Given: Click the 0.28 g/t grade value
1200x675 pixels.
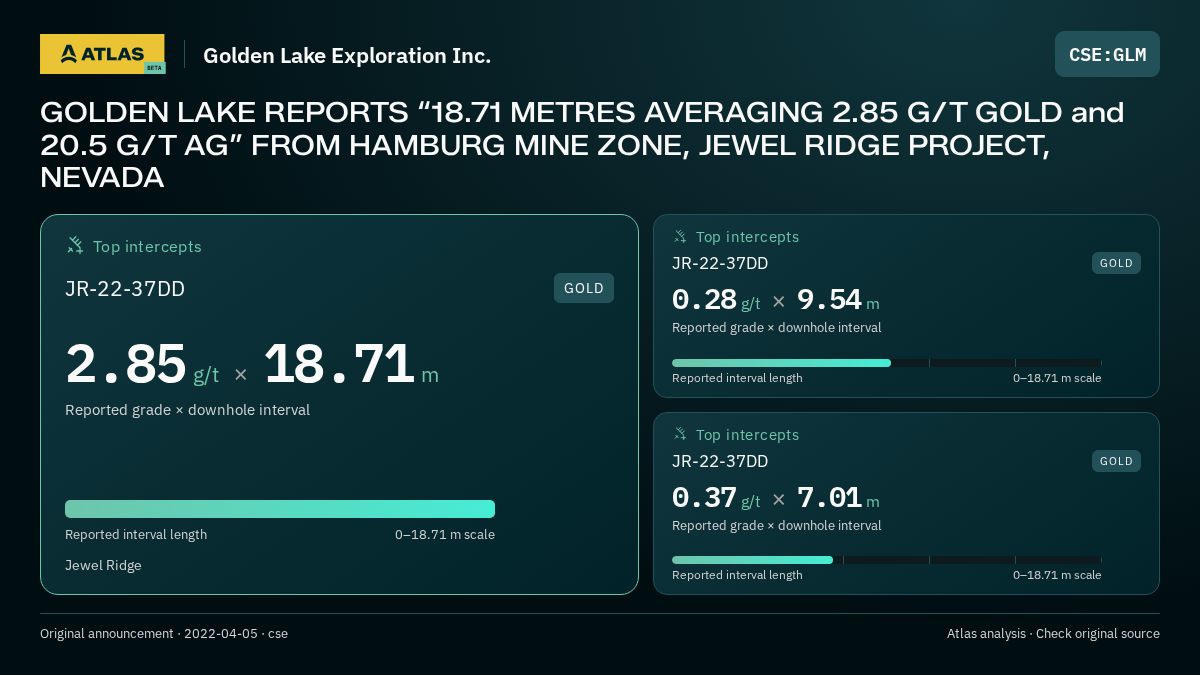Looking at the screenshot, I should [716, 300].
